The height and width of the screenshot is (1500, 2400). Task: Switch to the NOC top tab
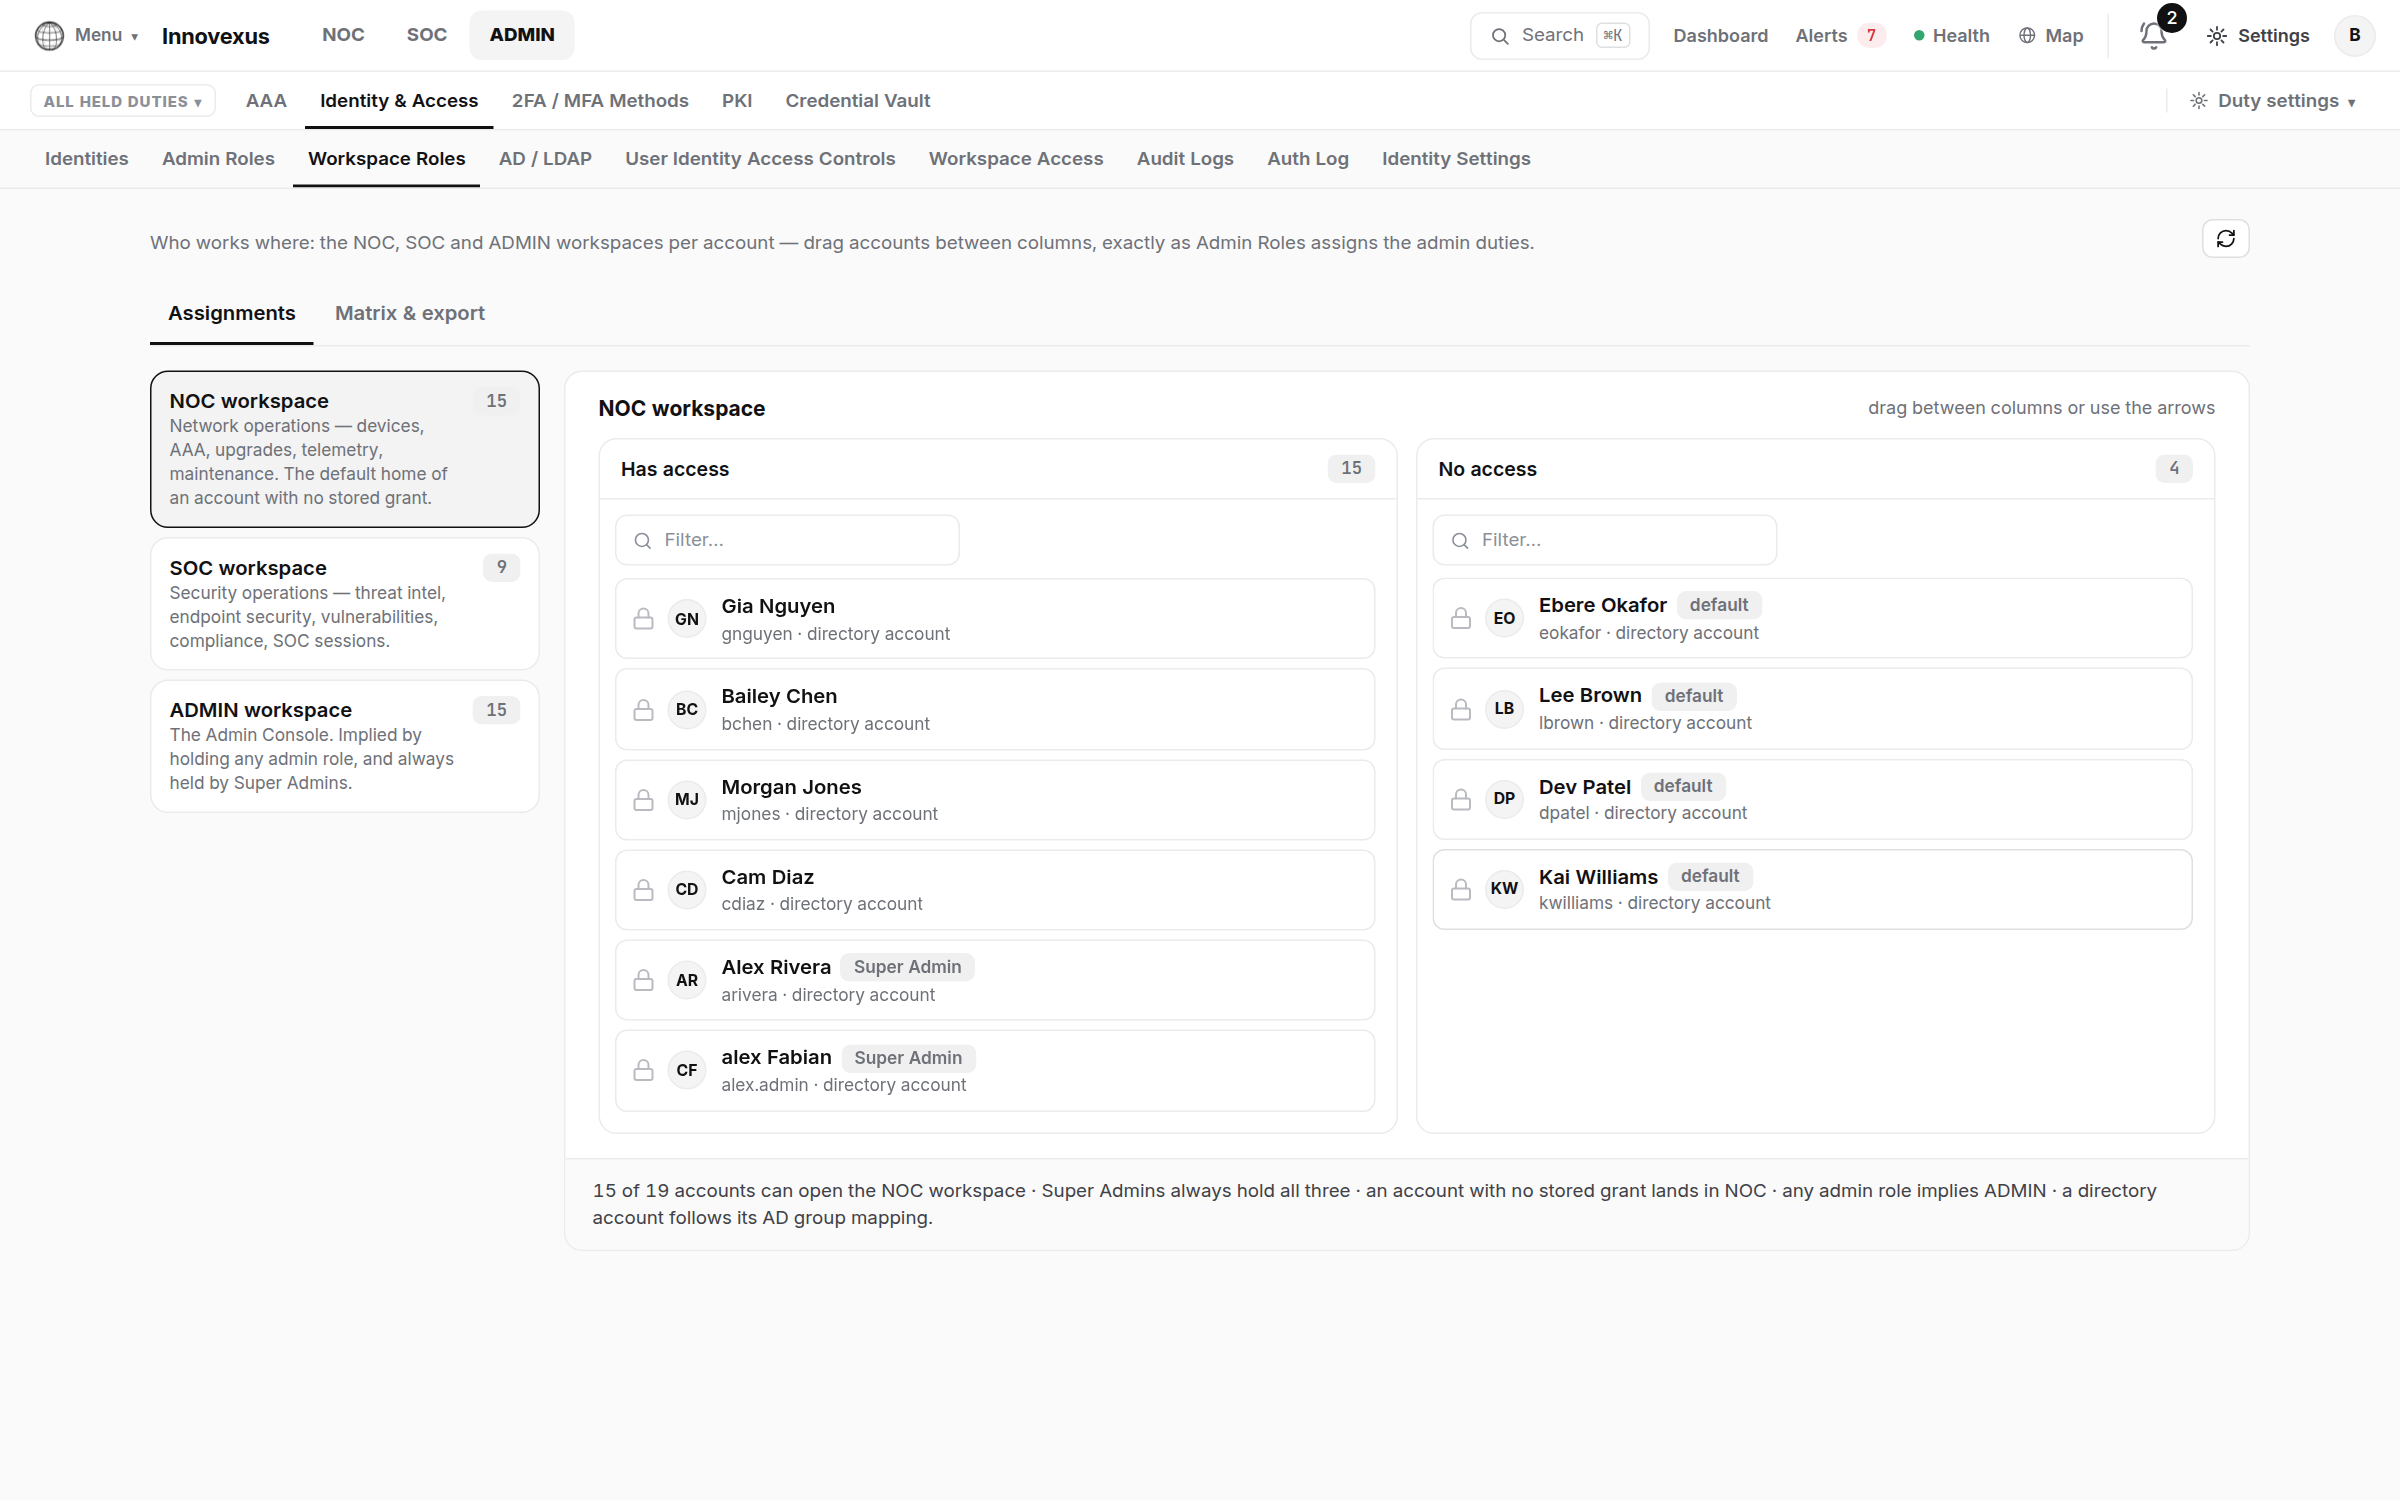coord(343,35)
